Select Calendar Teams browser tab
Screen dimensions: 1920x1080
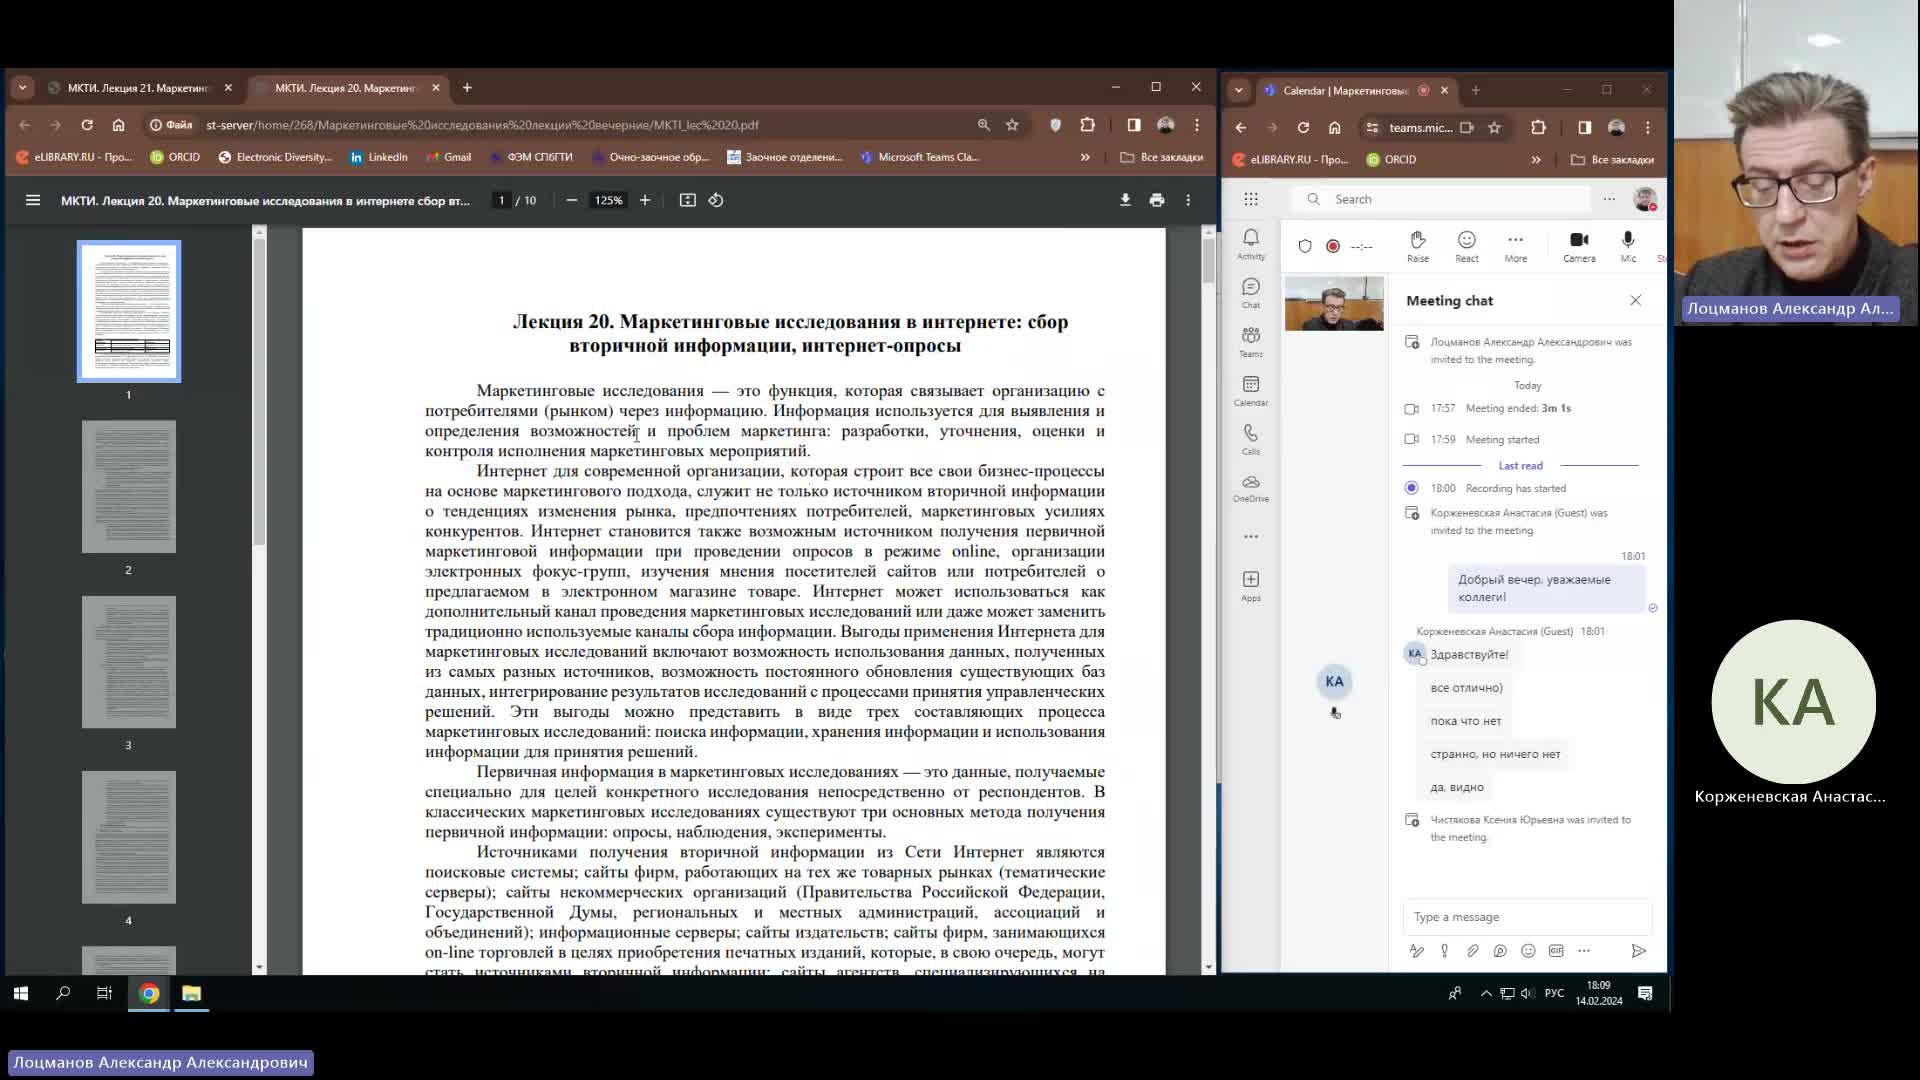(x=1357, y=90)
